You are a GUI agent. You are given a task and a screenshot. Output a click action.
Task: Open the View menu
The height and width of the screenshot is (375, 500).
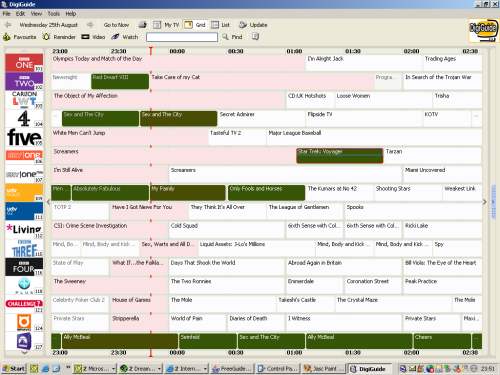36,14
